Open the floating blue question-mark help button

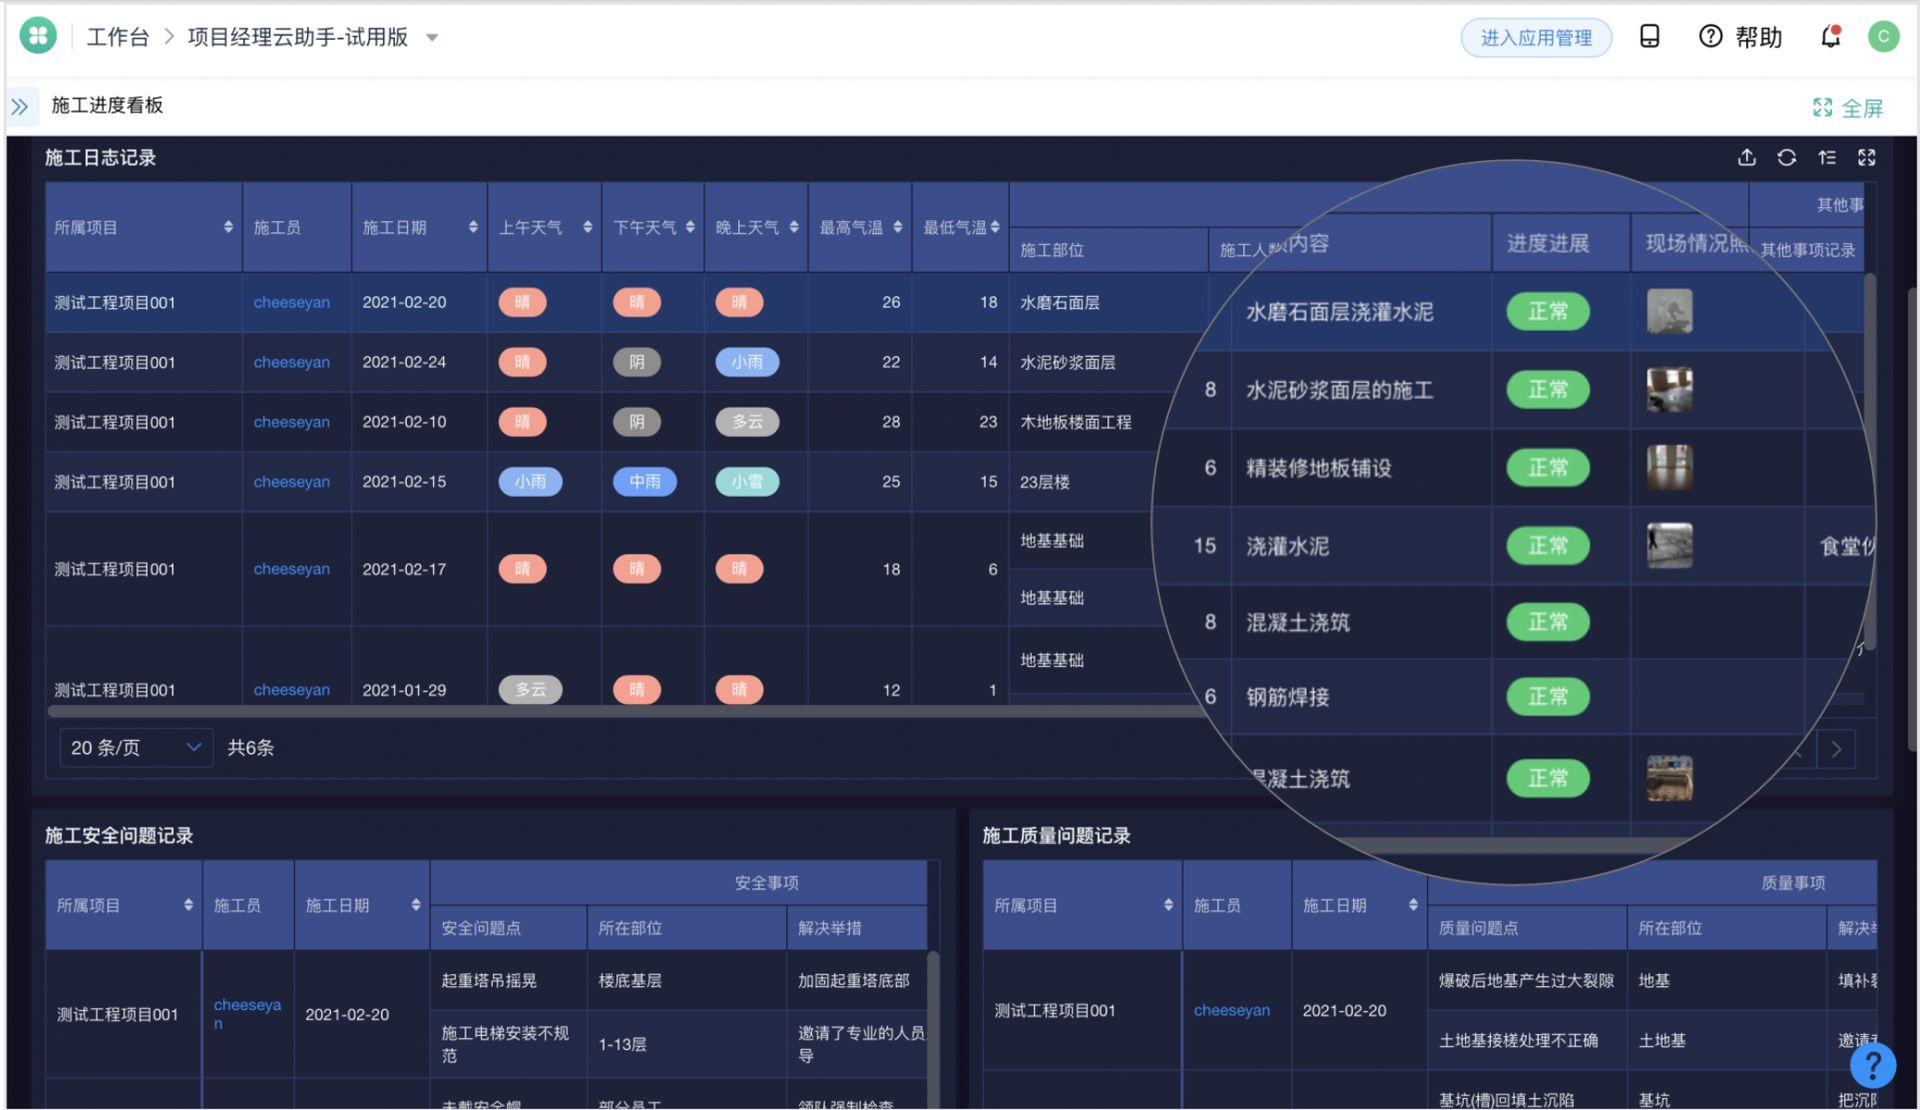(x=1872, y=1065)
